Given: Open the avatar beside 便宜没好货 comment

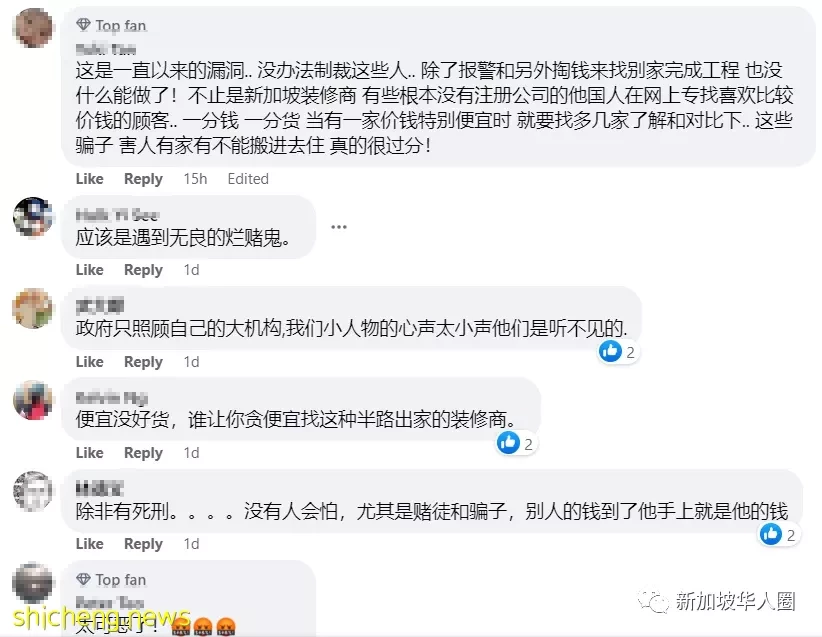Looking at the screenshot, I should (x=33, y=400).
